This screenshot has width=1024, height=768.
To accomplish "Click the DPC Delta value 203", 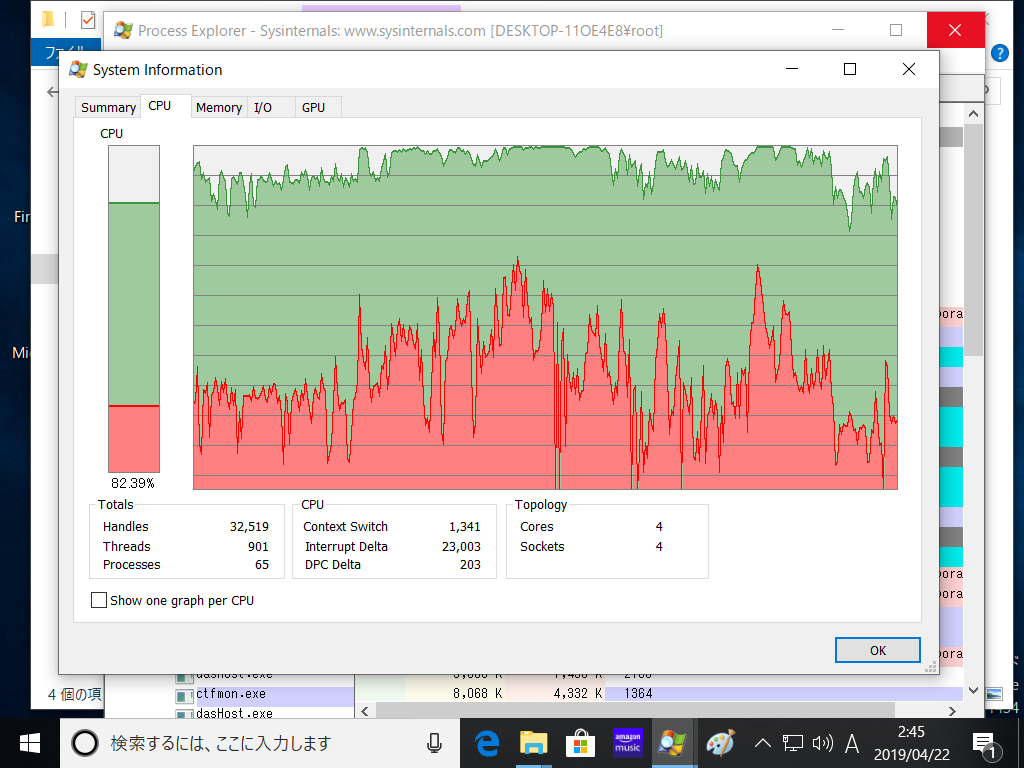I will click(x=470, y=564).
